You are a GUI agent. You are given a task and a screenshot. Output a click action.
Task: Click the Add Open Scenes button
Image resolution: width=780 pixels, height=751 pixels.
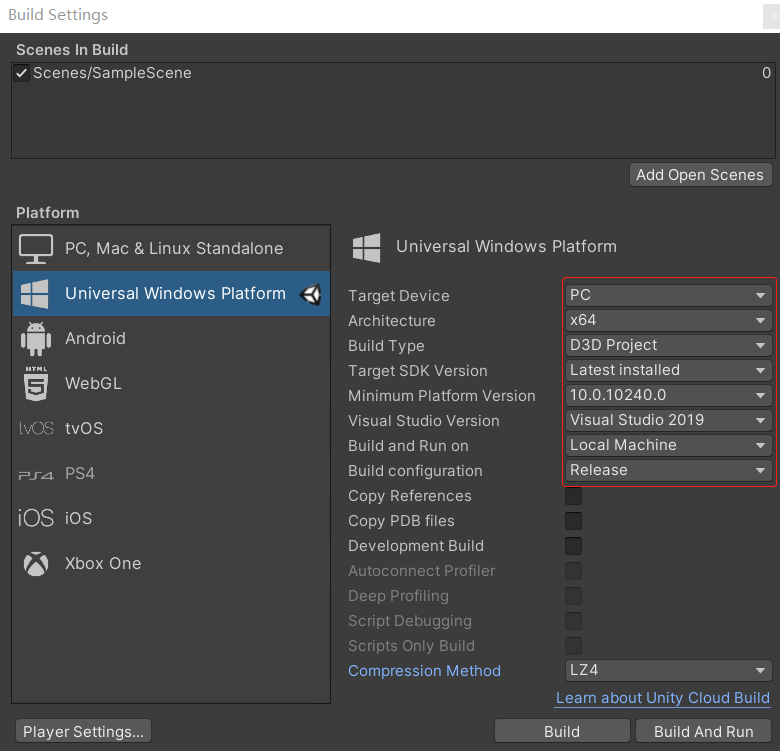pyautogui.click(x=700, y=175)
